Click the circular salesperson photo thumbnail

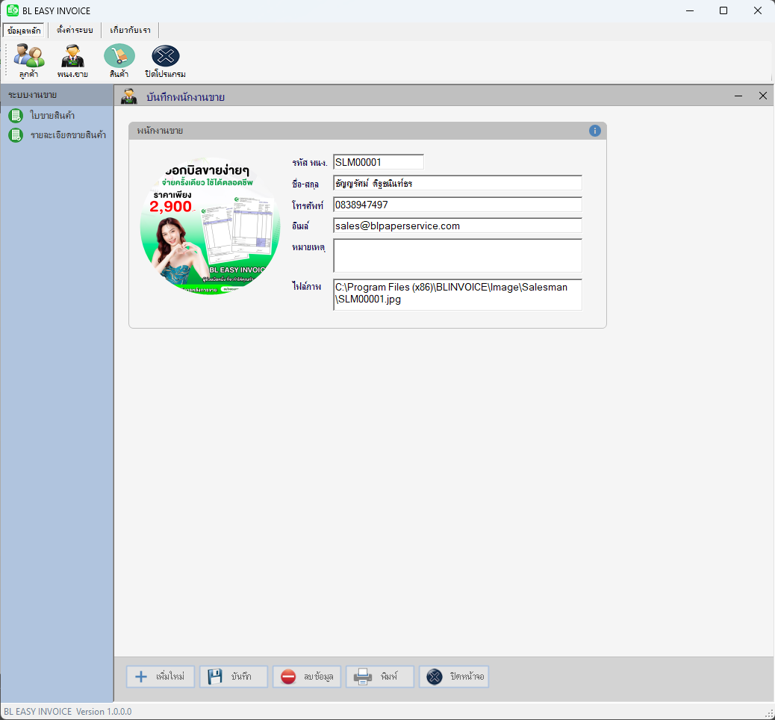click(210, 225)
